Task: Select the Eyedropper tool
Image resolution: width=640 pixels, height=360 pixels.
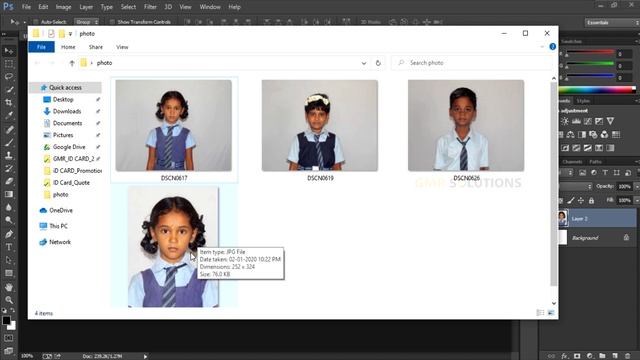Action: pyautogui.click(x=9, y=116)
